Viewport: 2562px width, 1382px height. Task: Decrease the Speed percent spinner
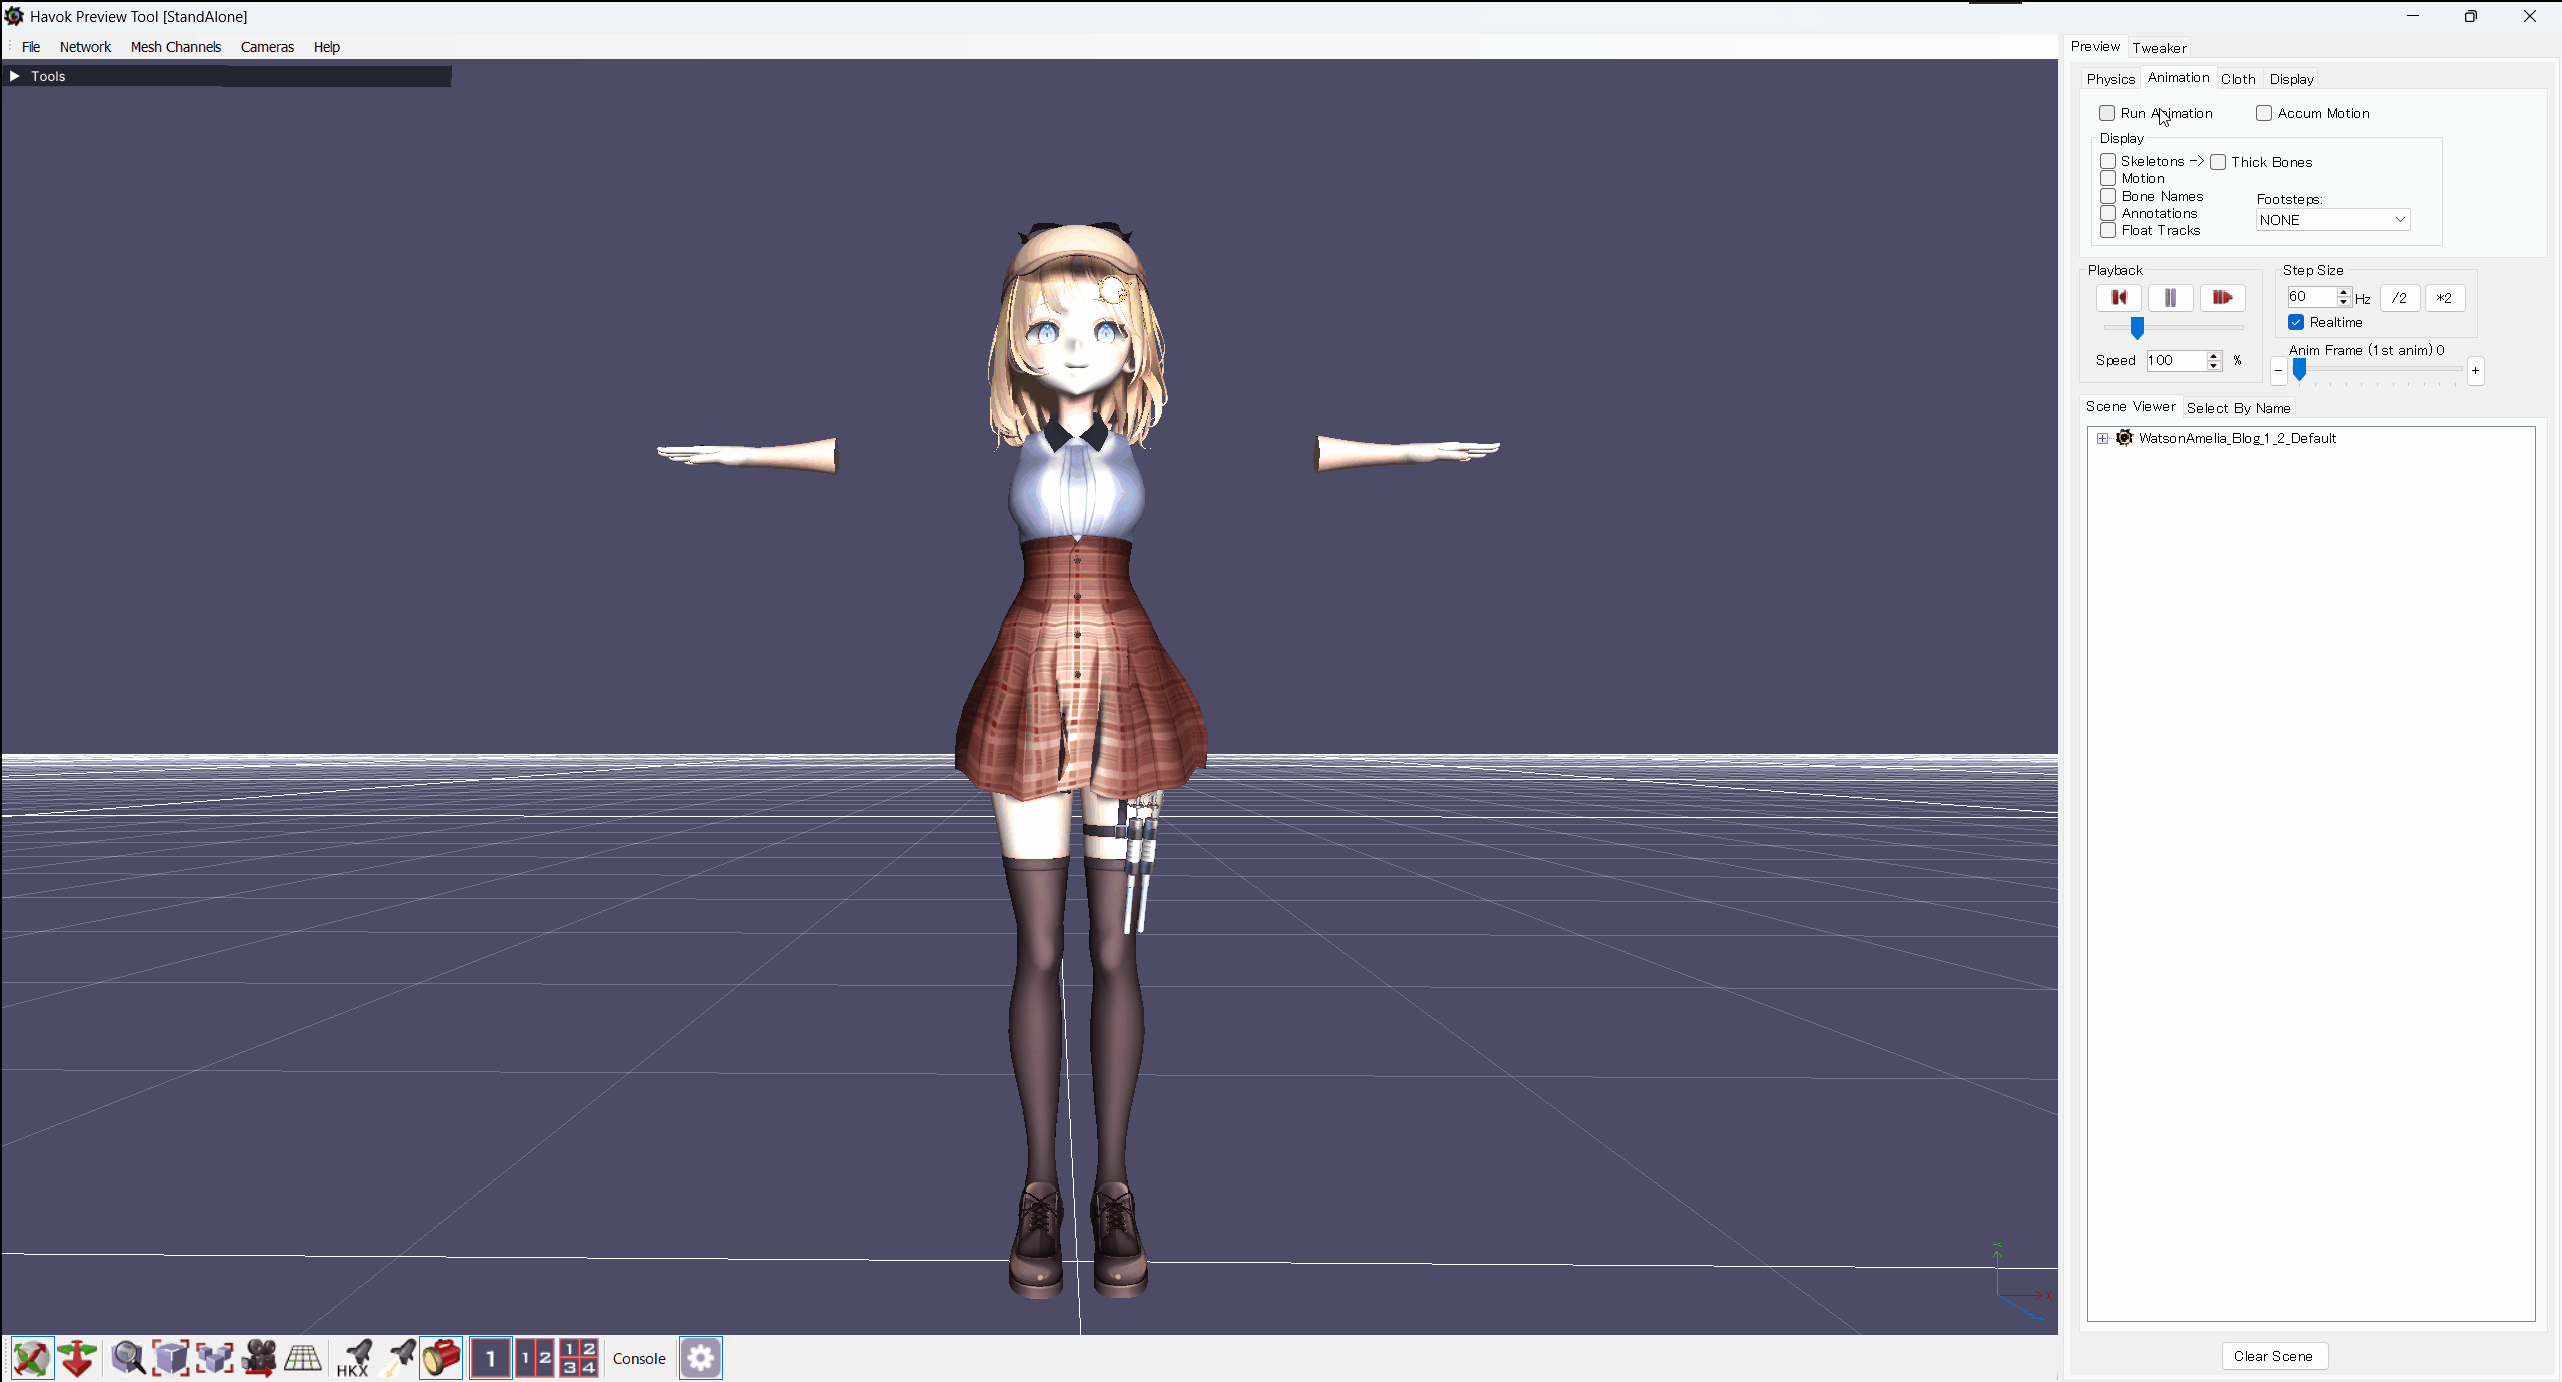[2214, 365]
